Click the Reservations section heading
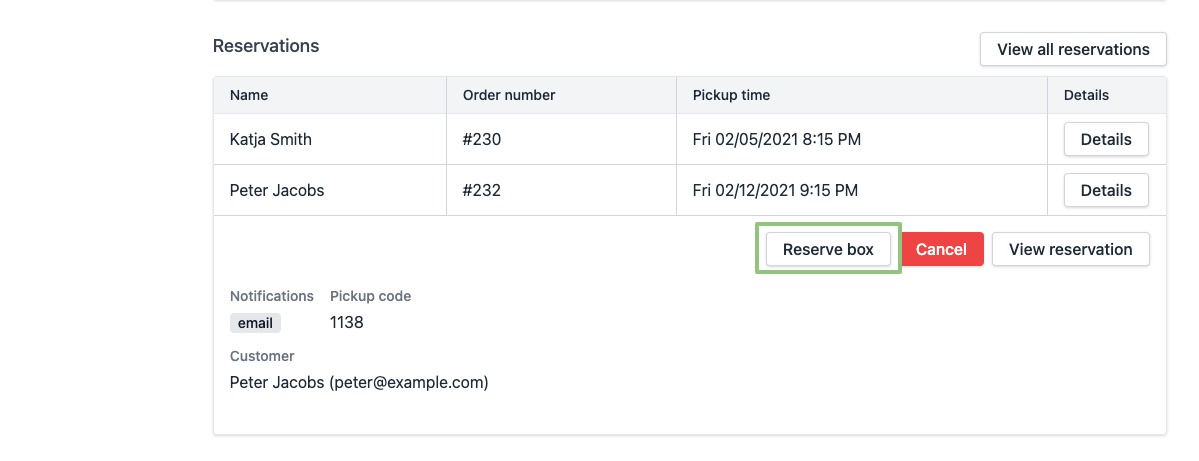This screenshot has height=461, width=1199. (x=266, y=46)
